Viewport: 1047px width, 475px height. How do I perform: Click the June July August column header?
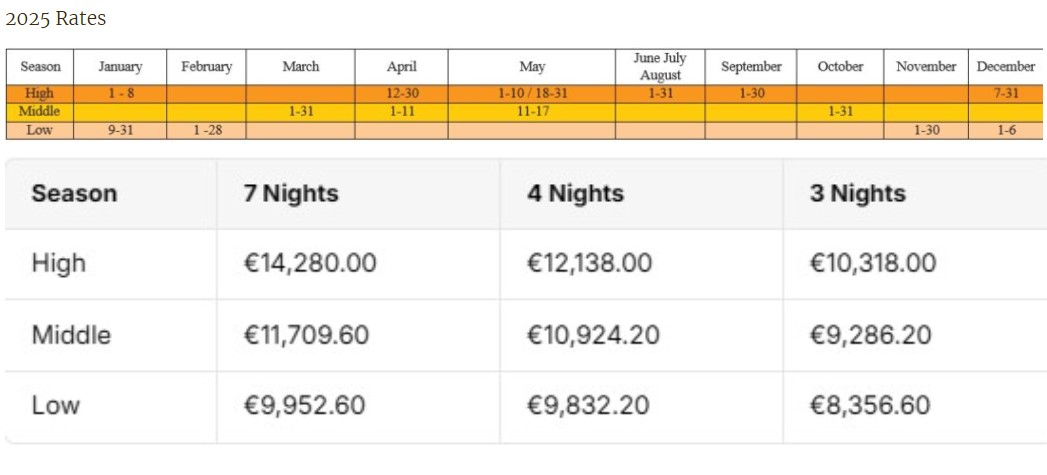click(x=660, y=67)
